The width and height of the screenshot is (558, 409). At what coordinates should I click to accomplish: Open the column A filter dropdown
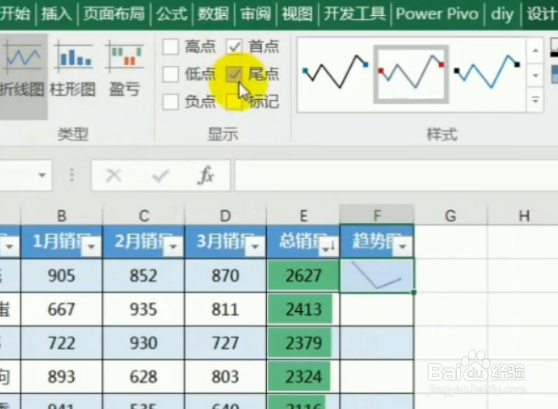(x=9, y=246)
